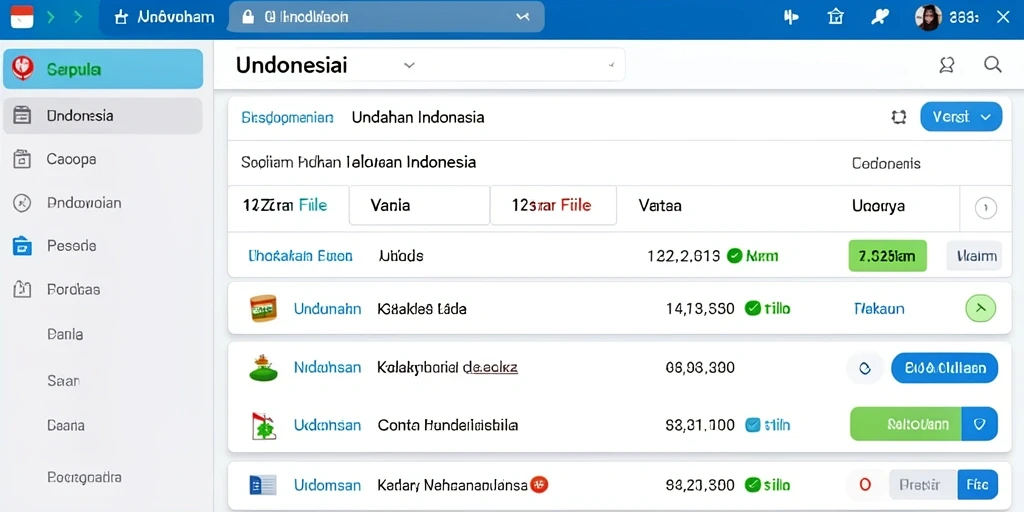Click the round refresh icon in Nidwhsan row
This screenshot has height=512, width=1024.
click(x=865, y=368)
